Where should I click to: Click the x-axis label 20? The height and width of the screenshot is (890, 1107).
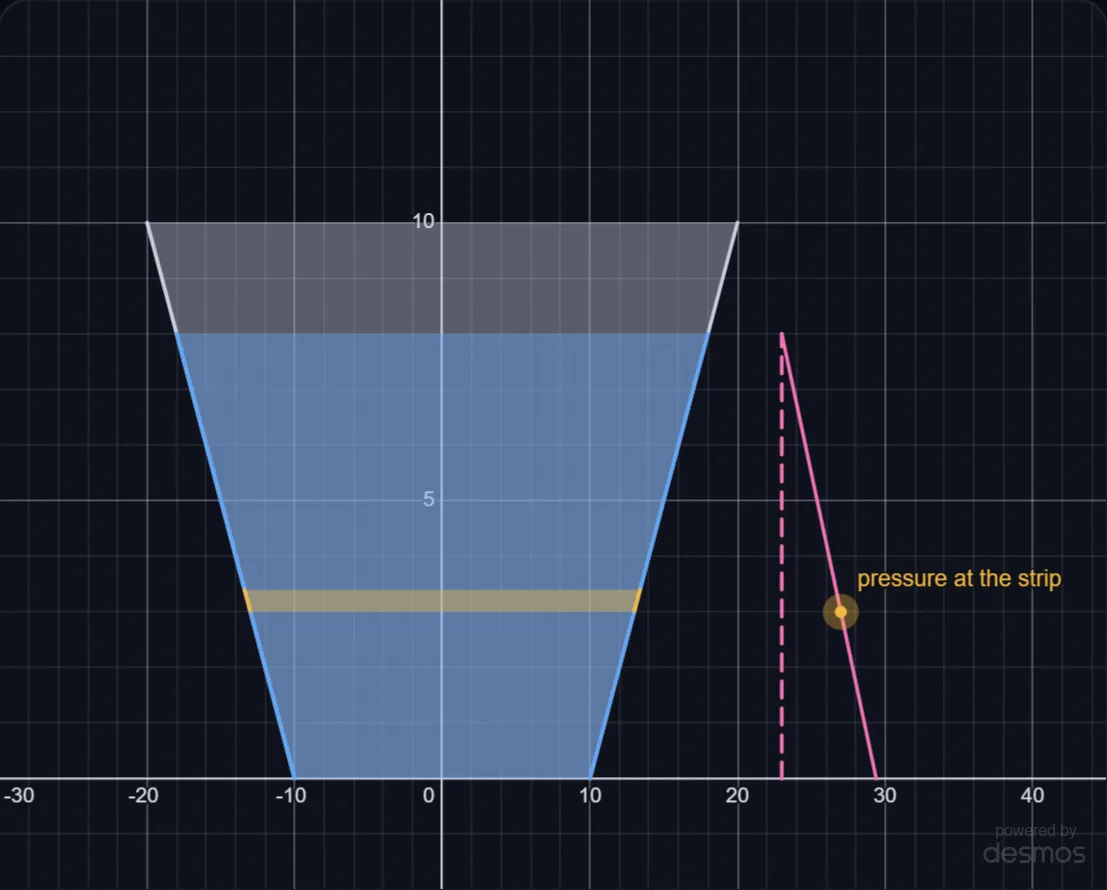[737, 795]
